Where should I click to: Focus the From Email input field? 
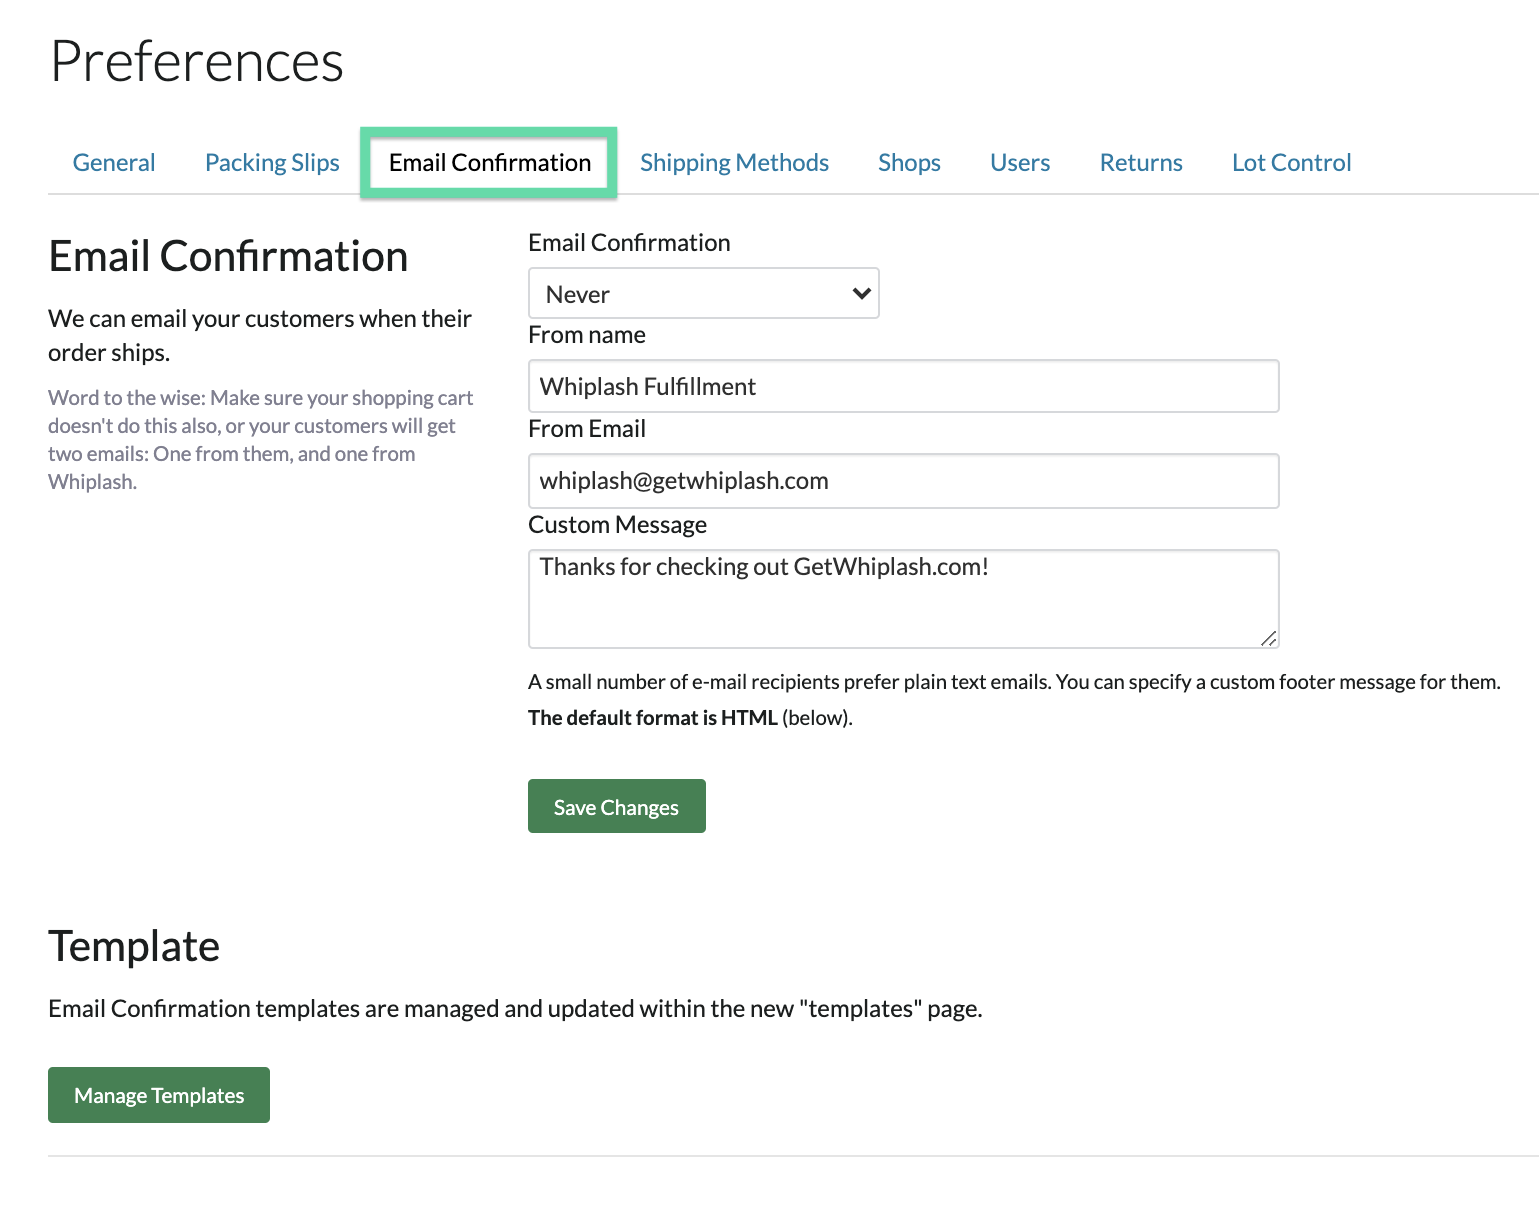click(904, 481)
